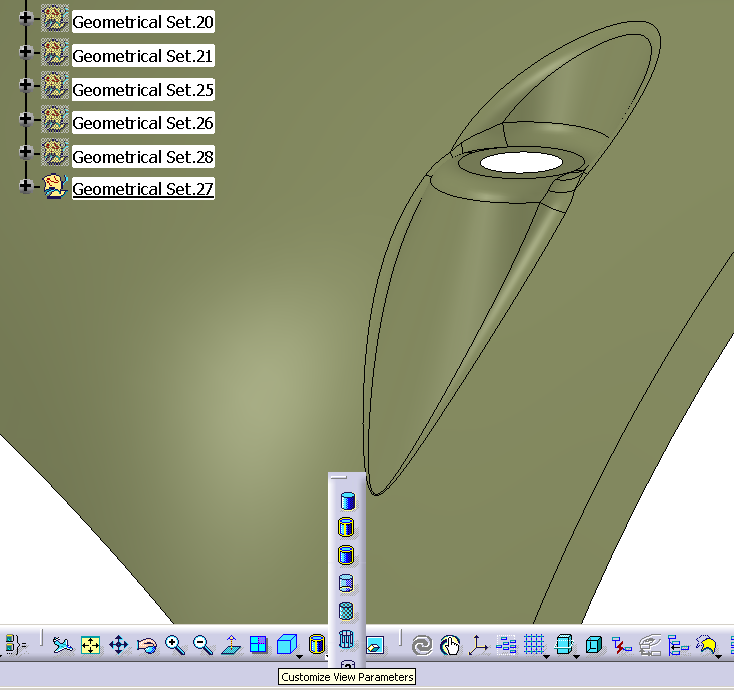Click the Fit All In icon
734x690 pixels.
(x=91, y=645)
